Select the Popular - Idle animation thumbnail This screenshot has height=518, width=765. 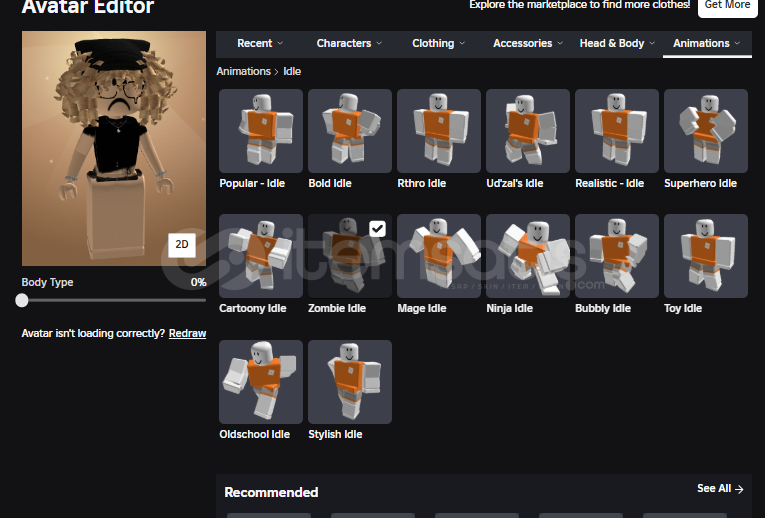tap(261, 131)
